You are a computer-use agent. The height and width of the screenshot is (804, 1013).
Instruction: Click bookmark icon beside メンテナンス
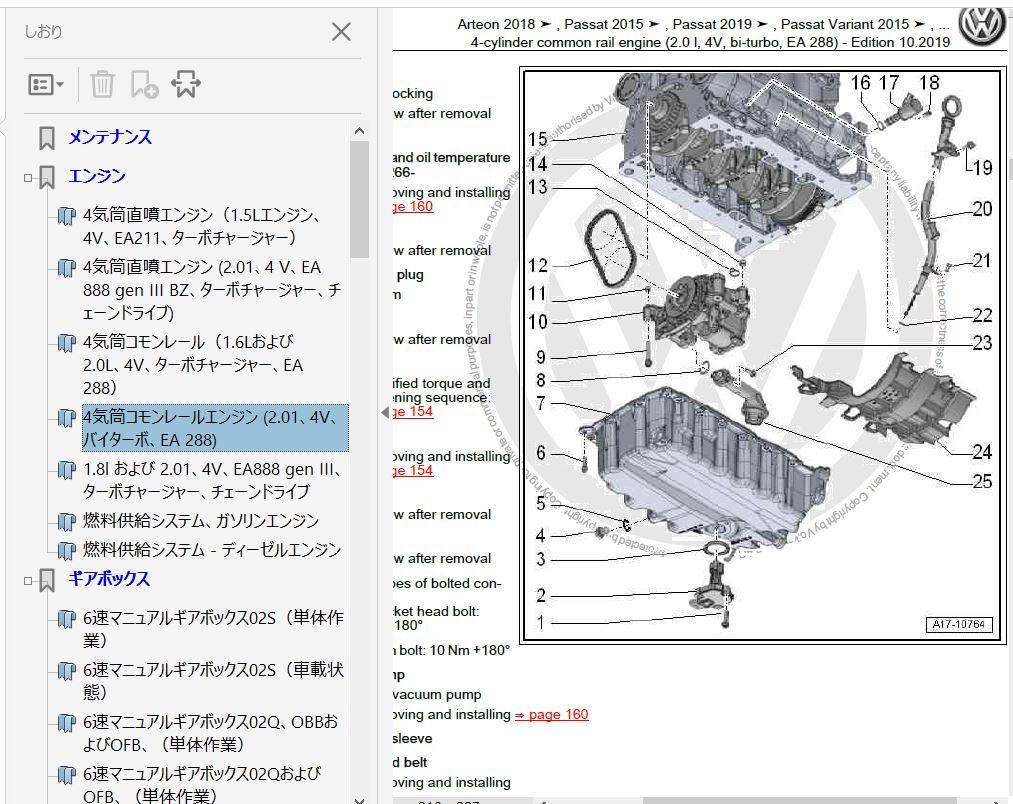click(47, 138)
